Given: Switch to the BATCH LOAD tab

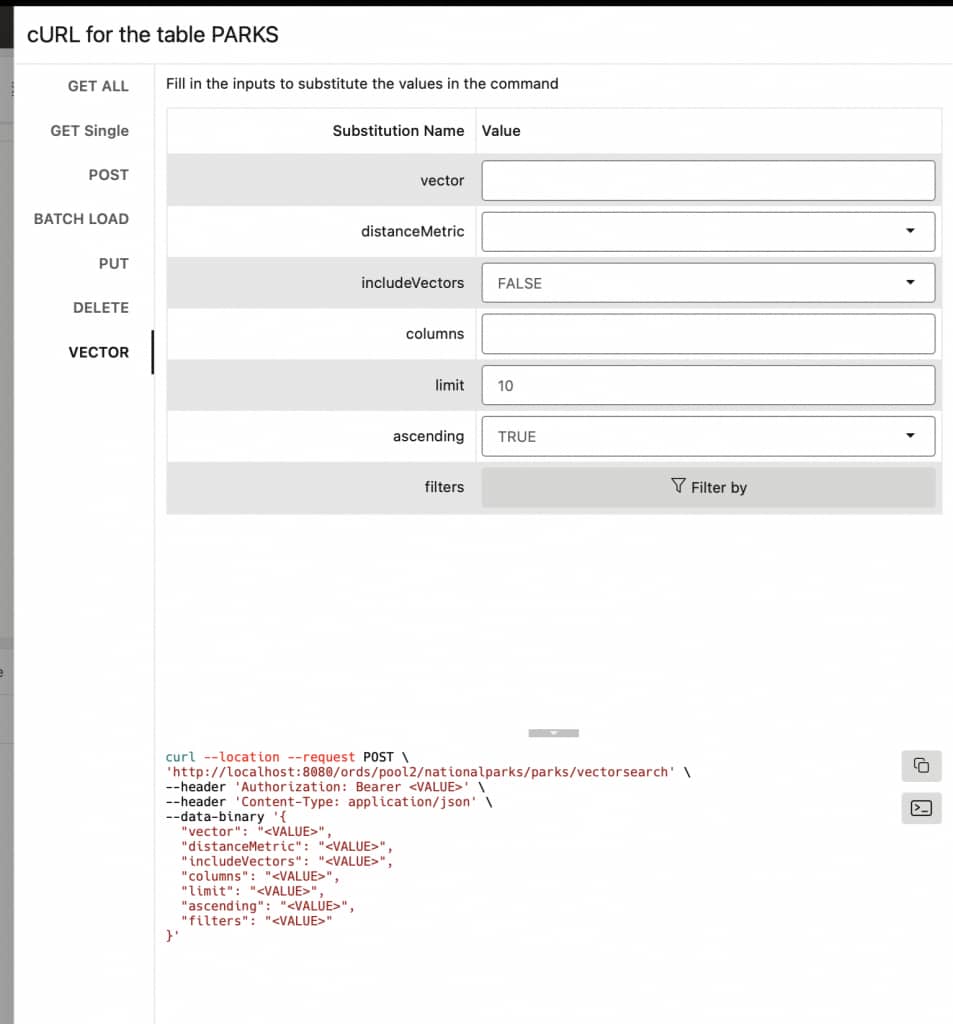Looking at the screenshot, I should [x=81, y=219].
